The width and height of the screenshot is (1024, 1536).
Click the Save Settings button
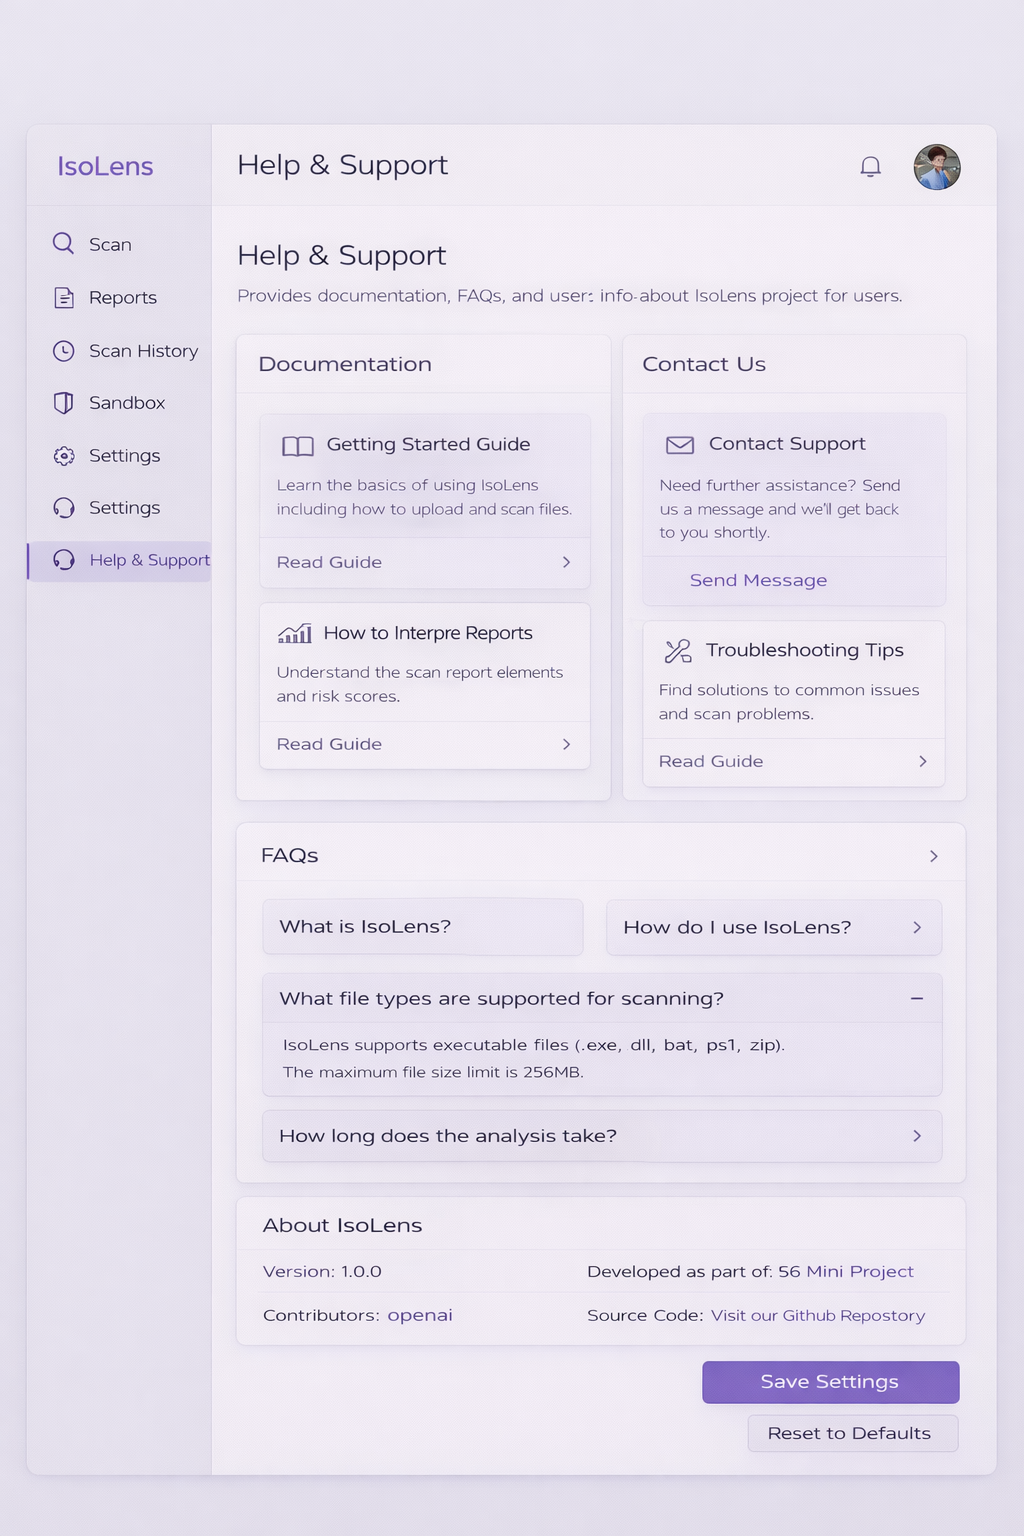(x=829, y=1381)
